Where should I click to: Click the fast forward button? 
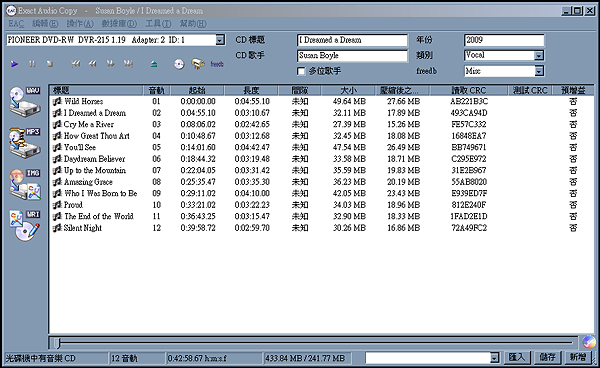coord(111,64)
